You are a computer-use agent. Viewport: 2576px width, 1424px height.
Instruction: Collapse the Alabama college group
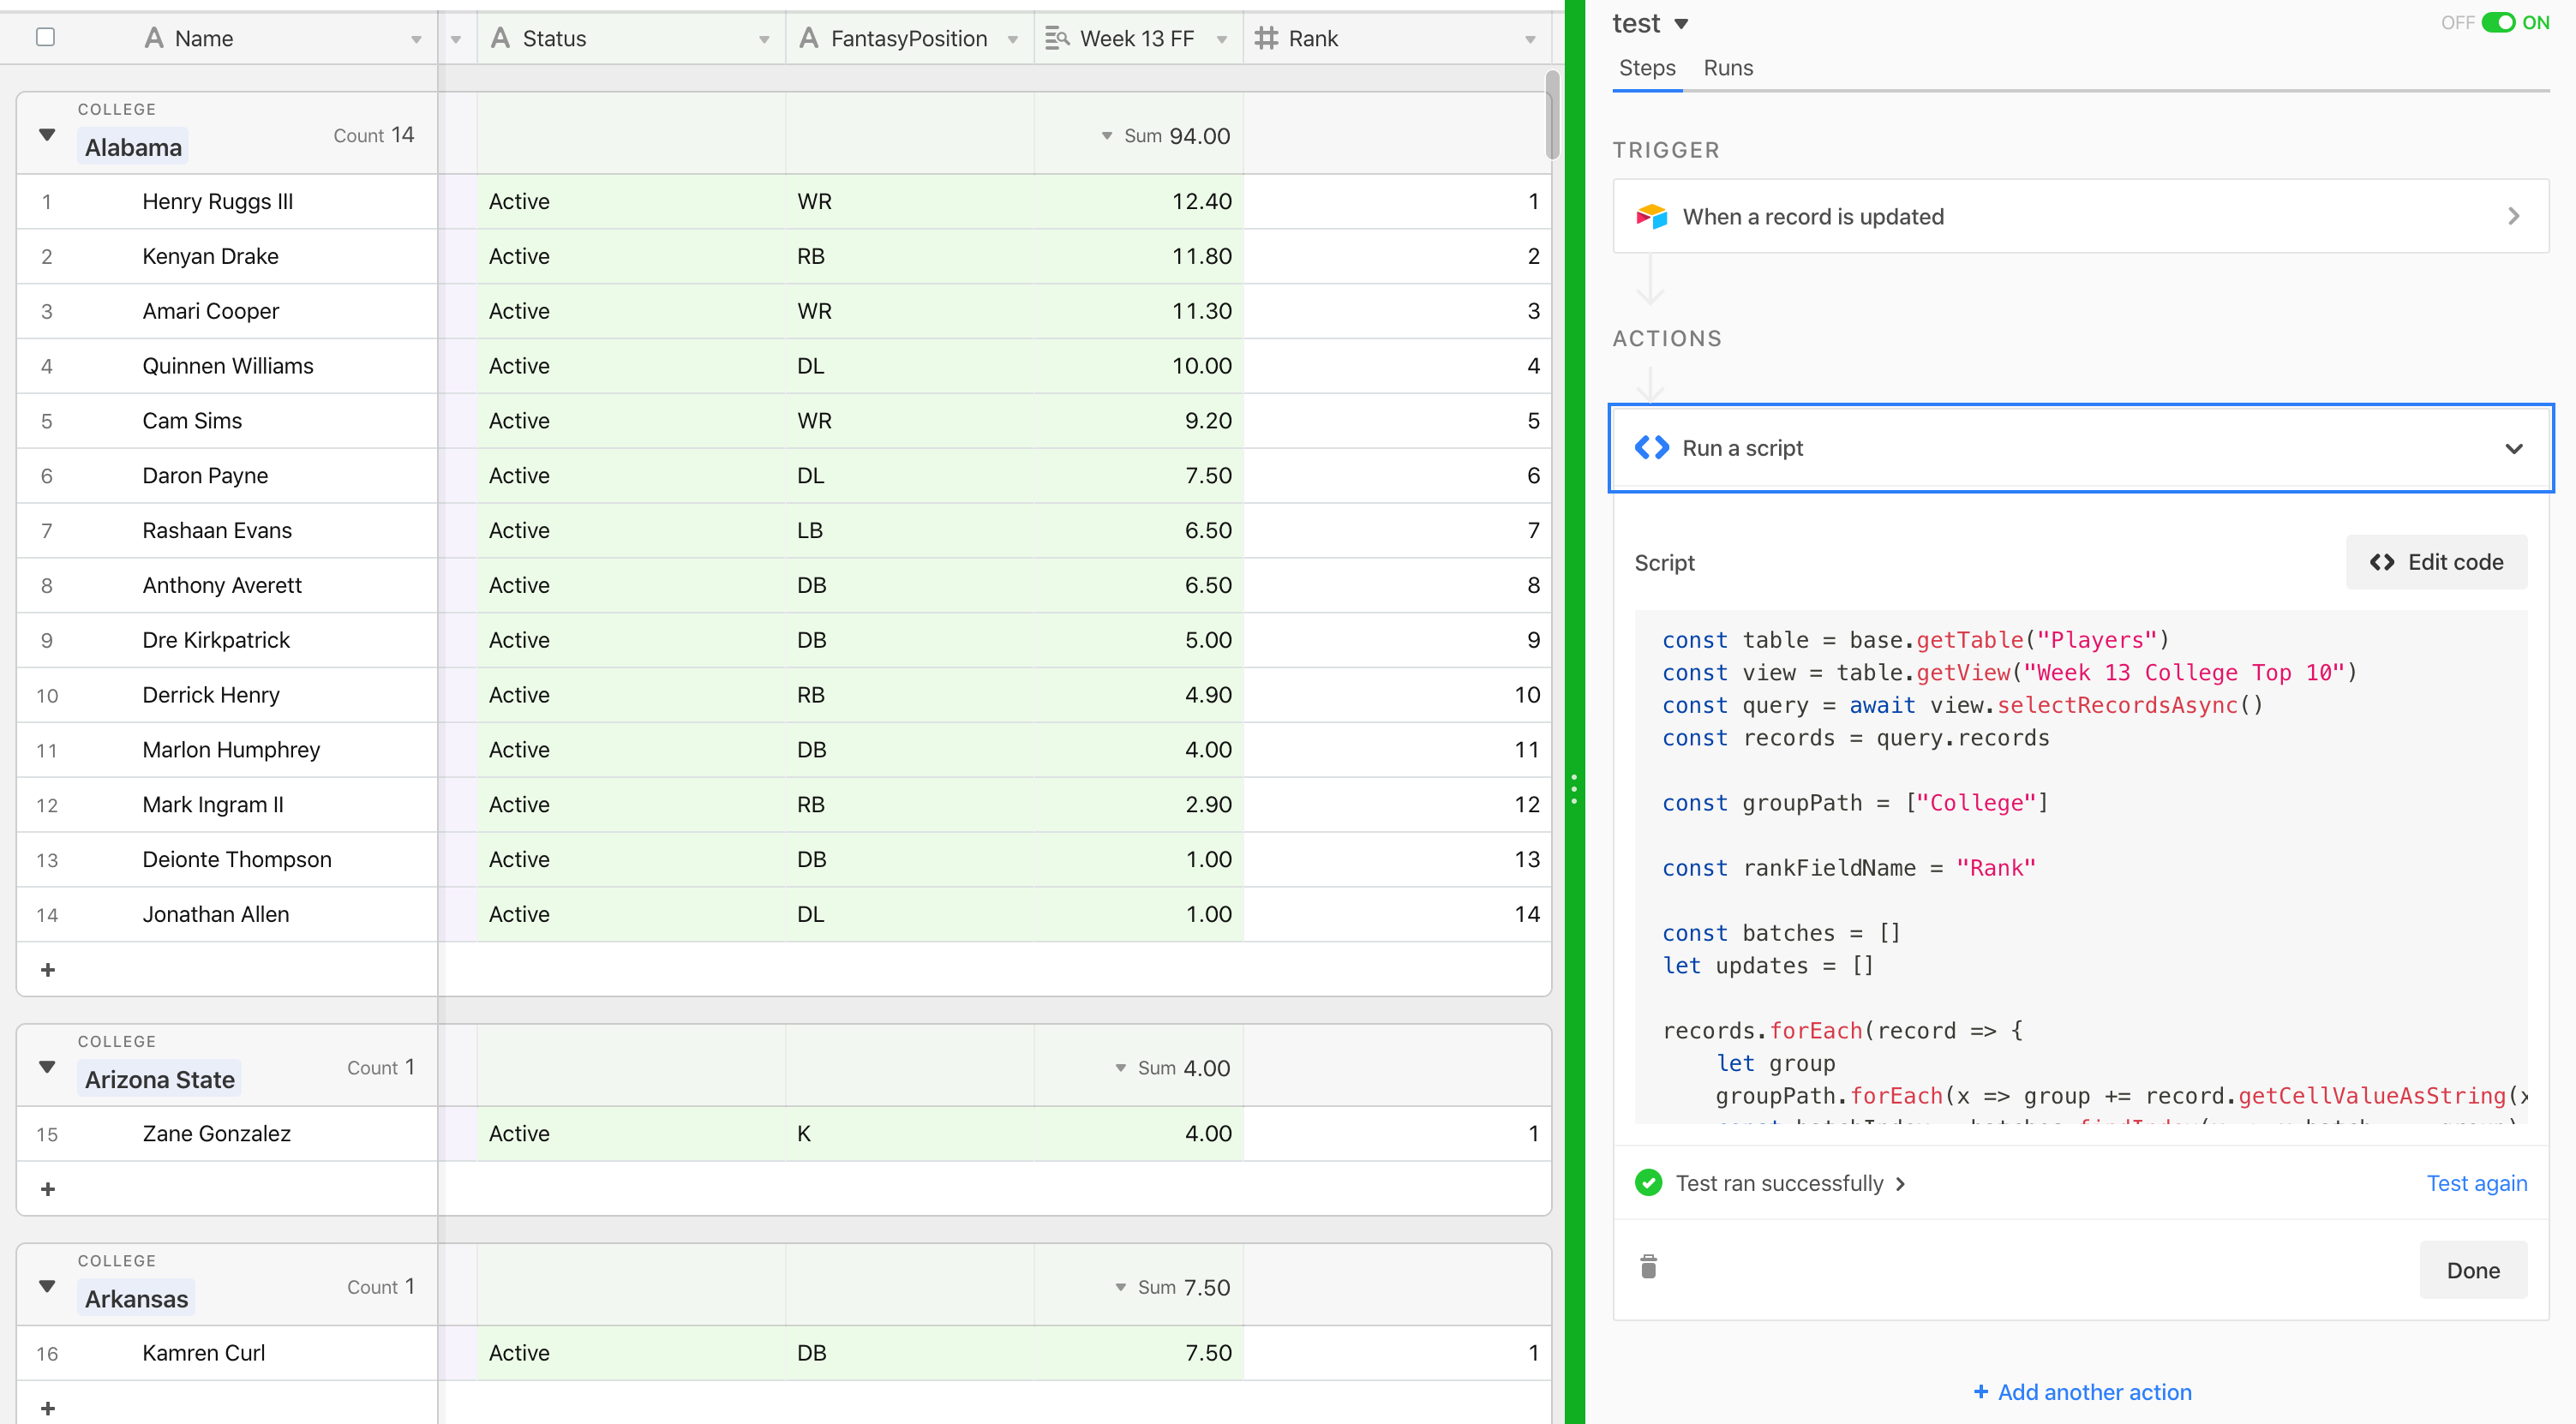click(47, 134)
